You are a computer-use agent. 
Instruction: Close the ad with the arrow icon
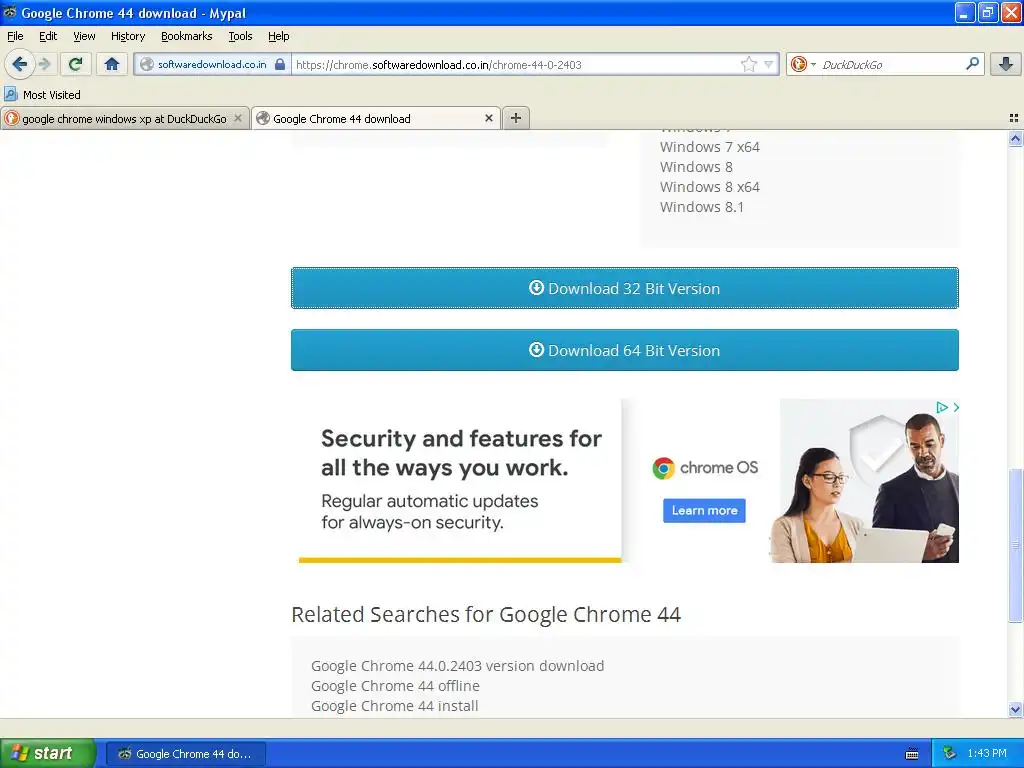coord(955,408)
